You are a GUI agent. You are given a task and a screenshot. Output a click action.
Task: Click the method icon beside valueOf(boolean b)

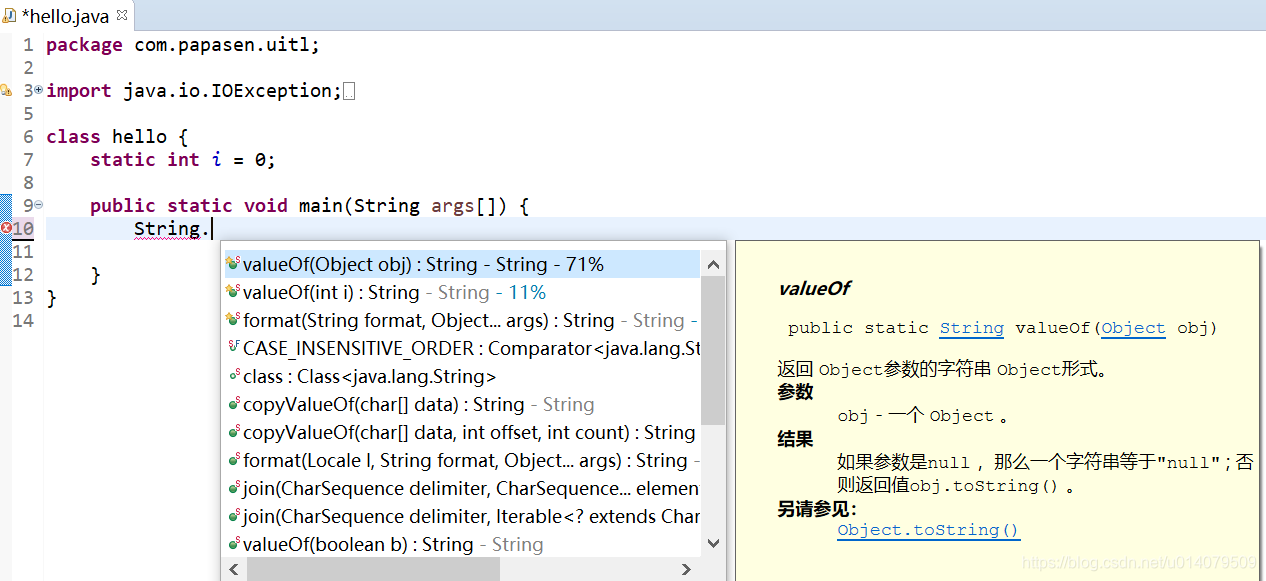point(233,544)
